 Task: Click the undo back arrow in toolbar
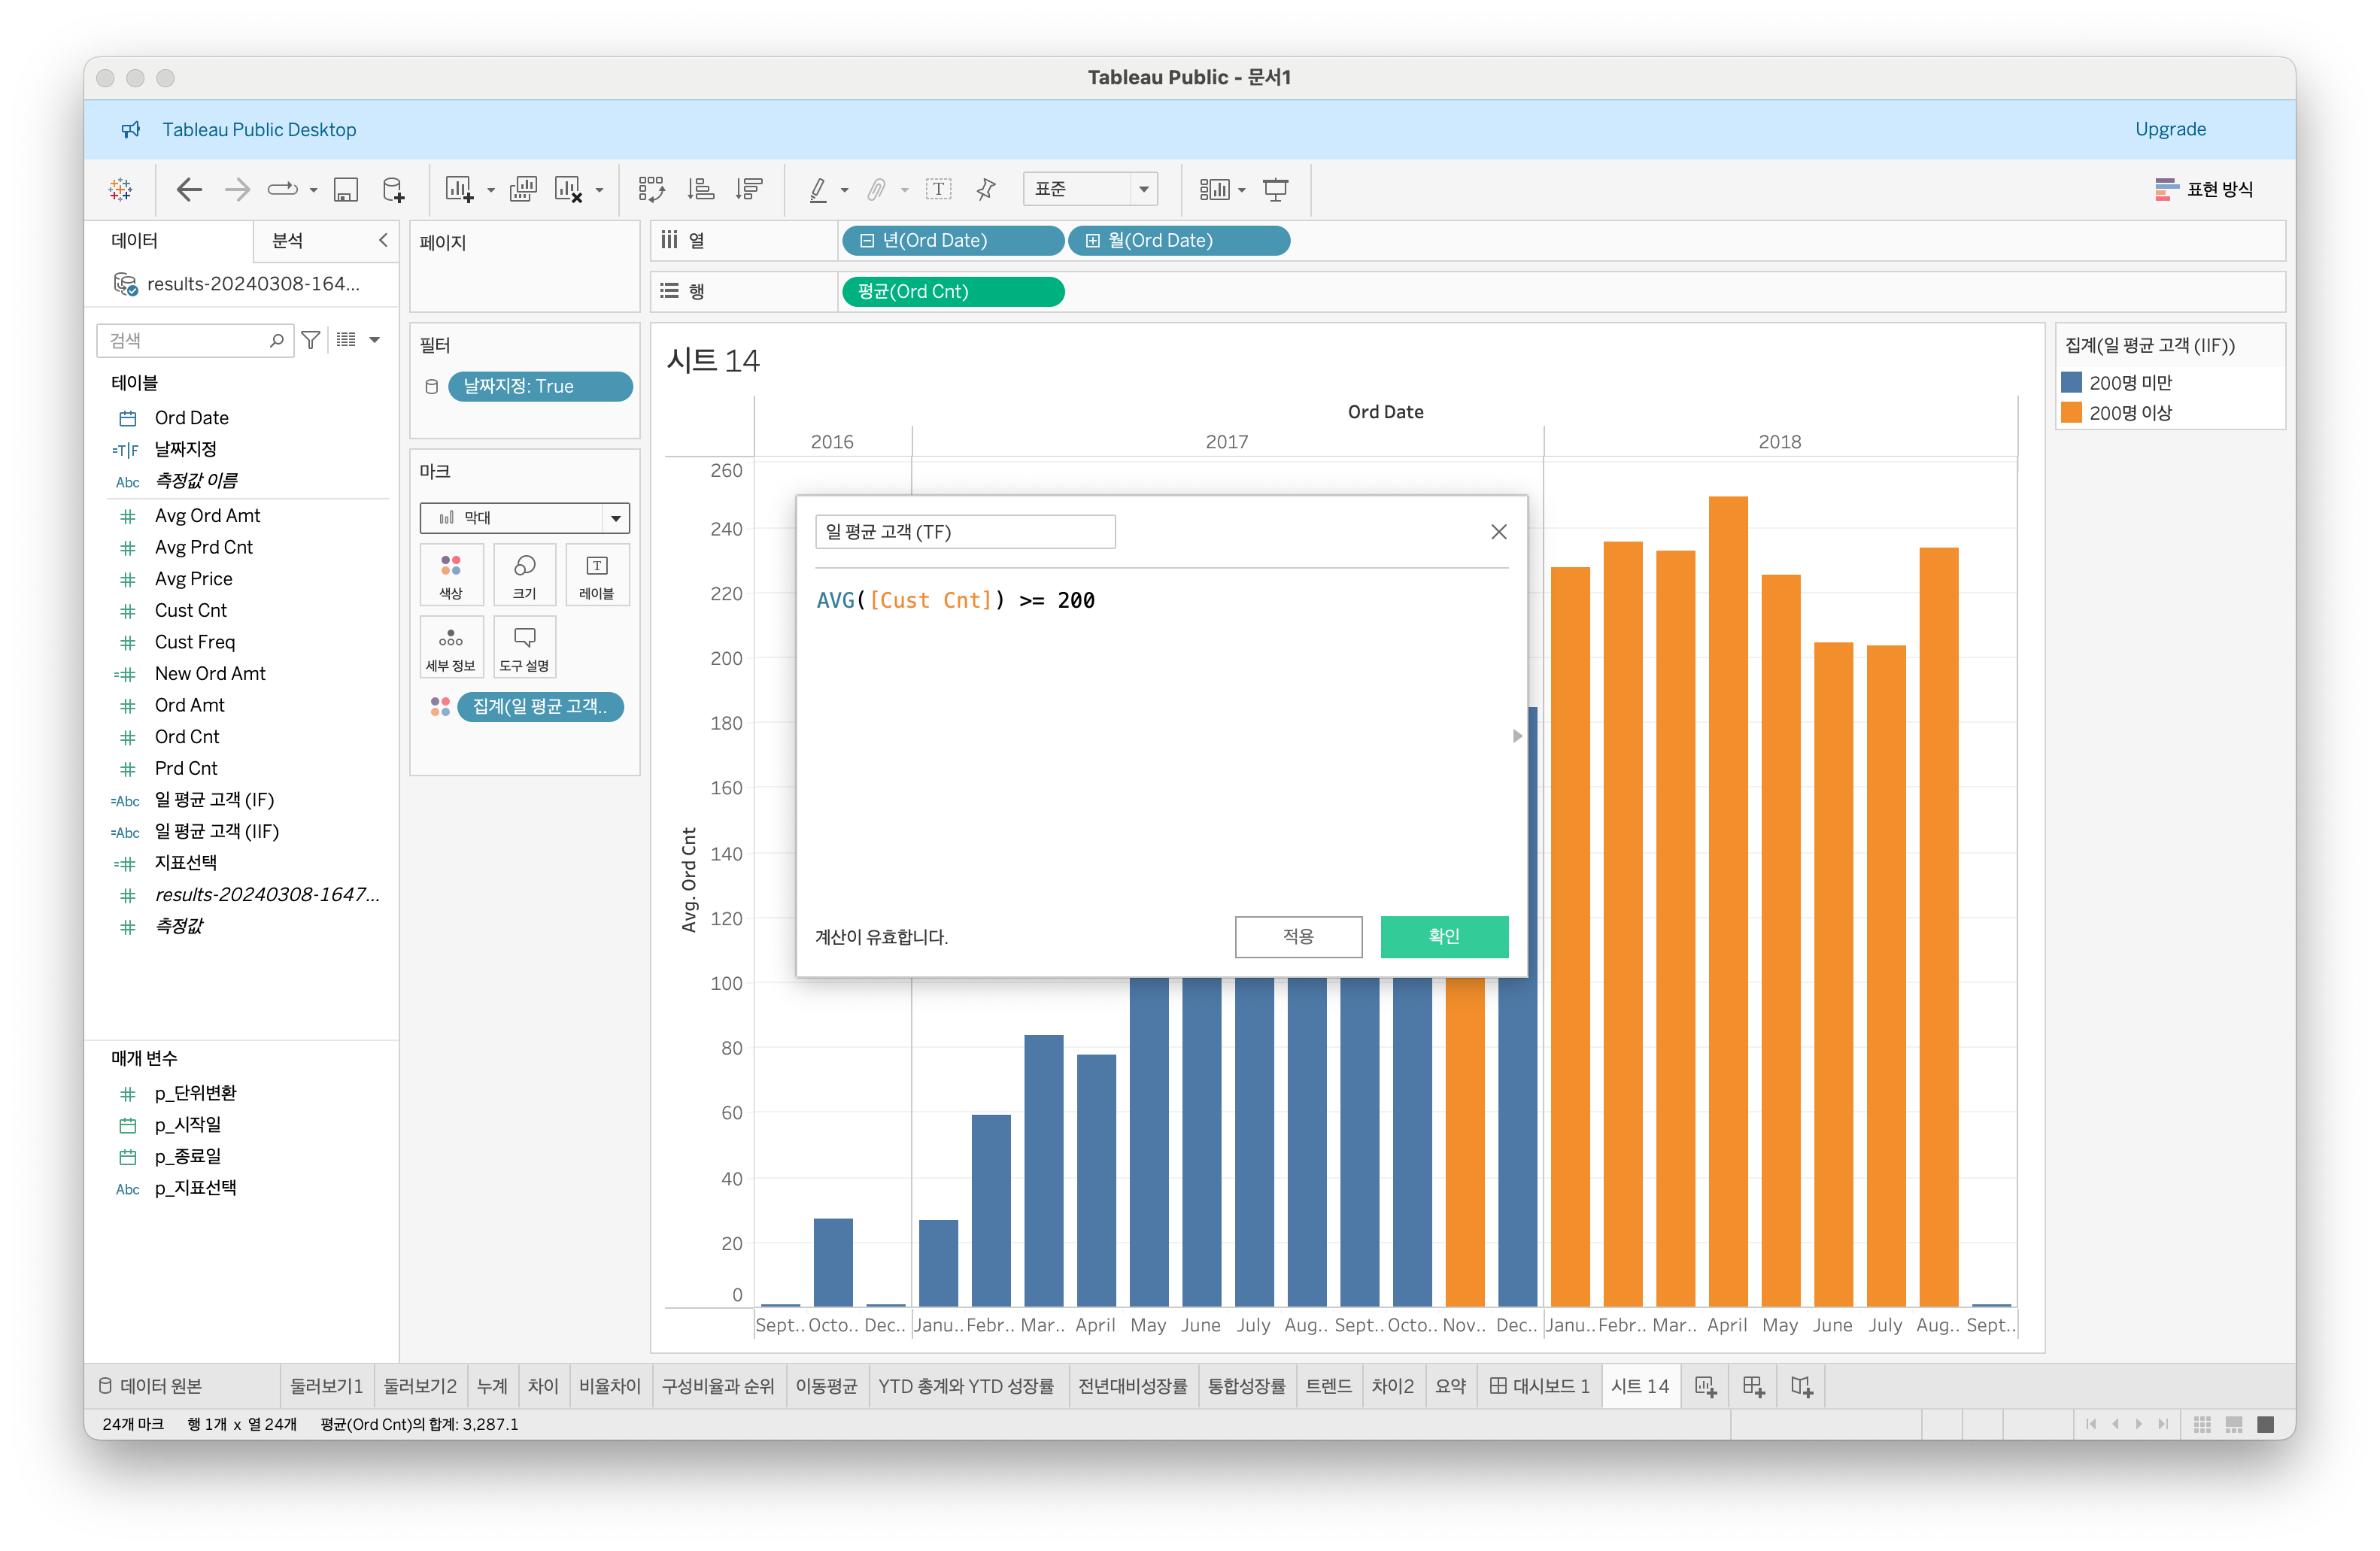coord(188,189)
